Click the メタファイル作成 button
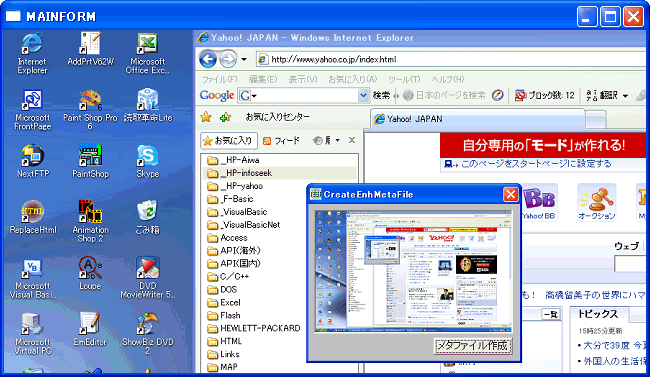Image resolution: width=650 pixels, height=377 pixels. click(x=473, y=345)
